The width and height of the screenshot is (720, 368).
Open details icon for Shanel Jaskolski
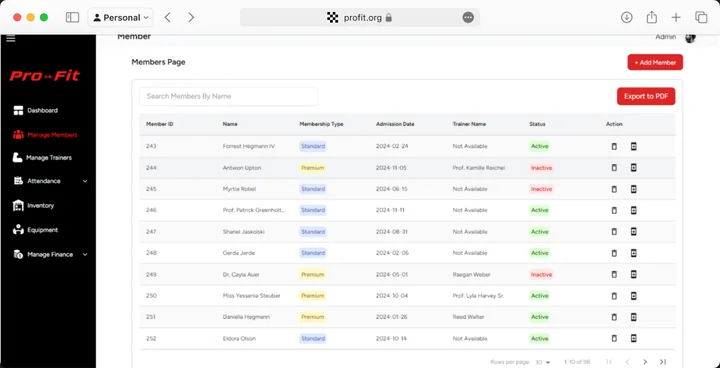coord(634,232)
